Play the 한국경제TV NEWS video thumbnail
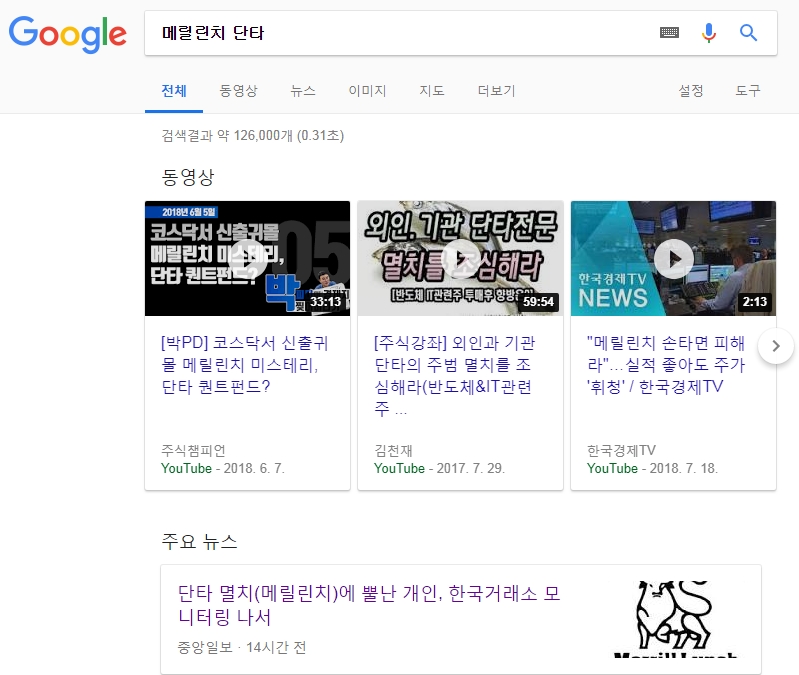 (673, 259)
